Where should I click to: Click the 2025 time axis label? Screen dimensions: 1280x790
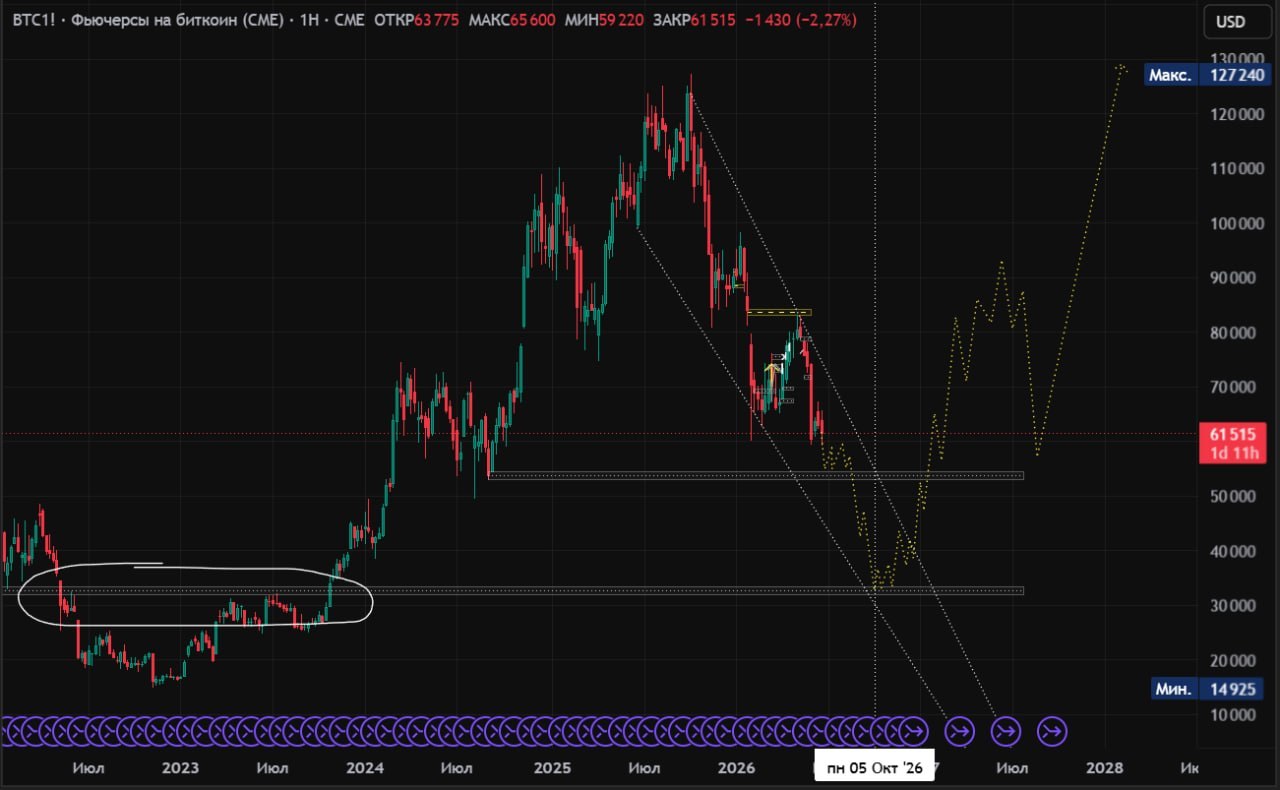pos(551,768)
